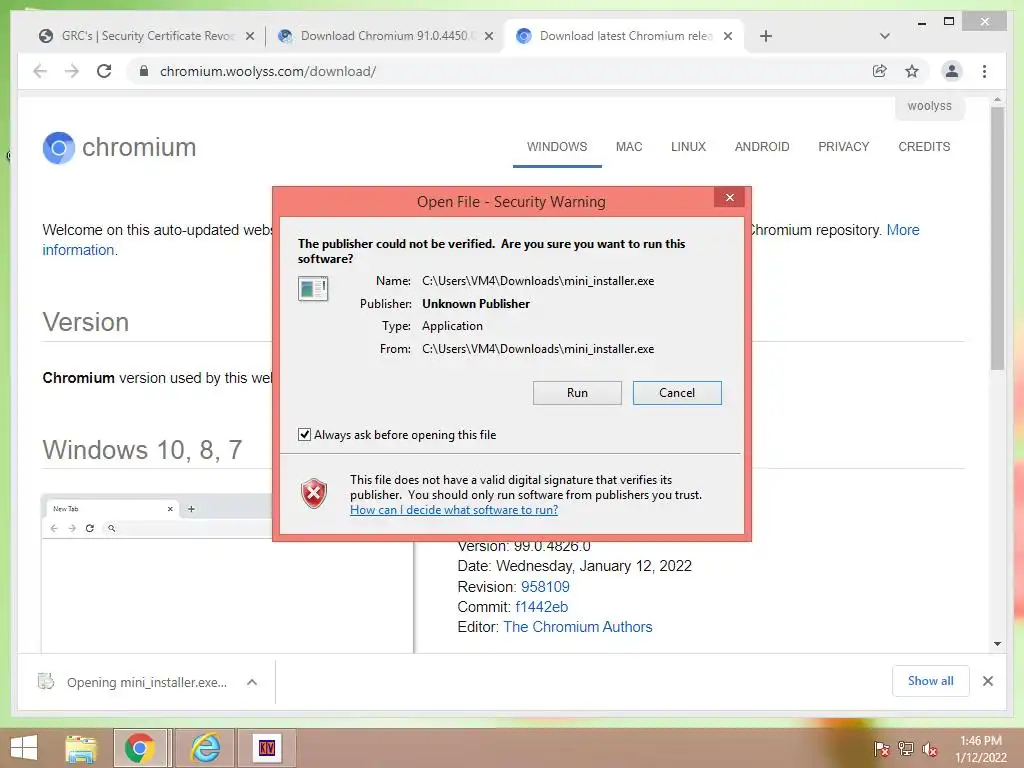Select the ANDROID navigation item
This screenshot has height=768, width=1024.
point(761,147)
